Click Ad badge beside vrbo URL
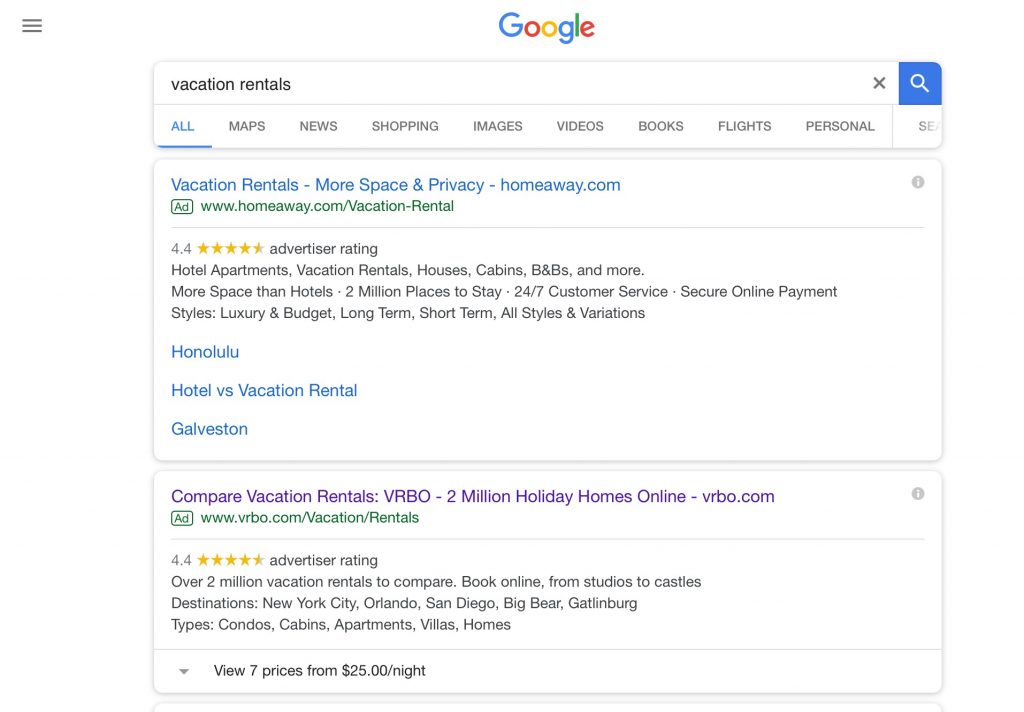Image resolution: width=1024 pixels, height=712 pixels. point(182,519)
